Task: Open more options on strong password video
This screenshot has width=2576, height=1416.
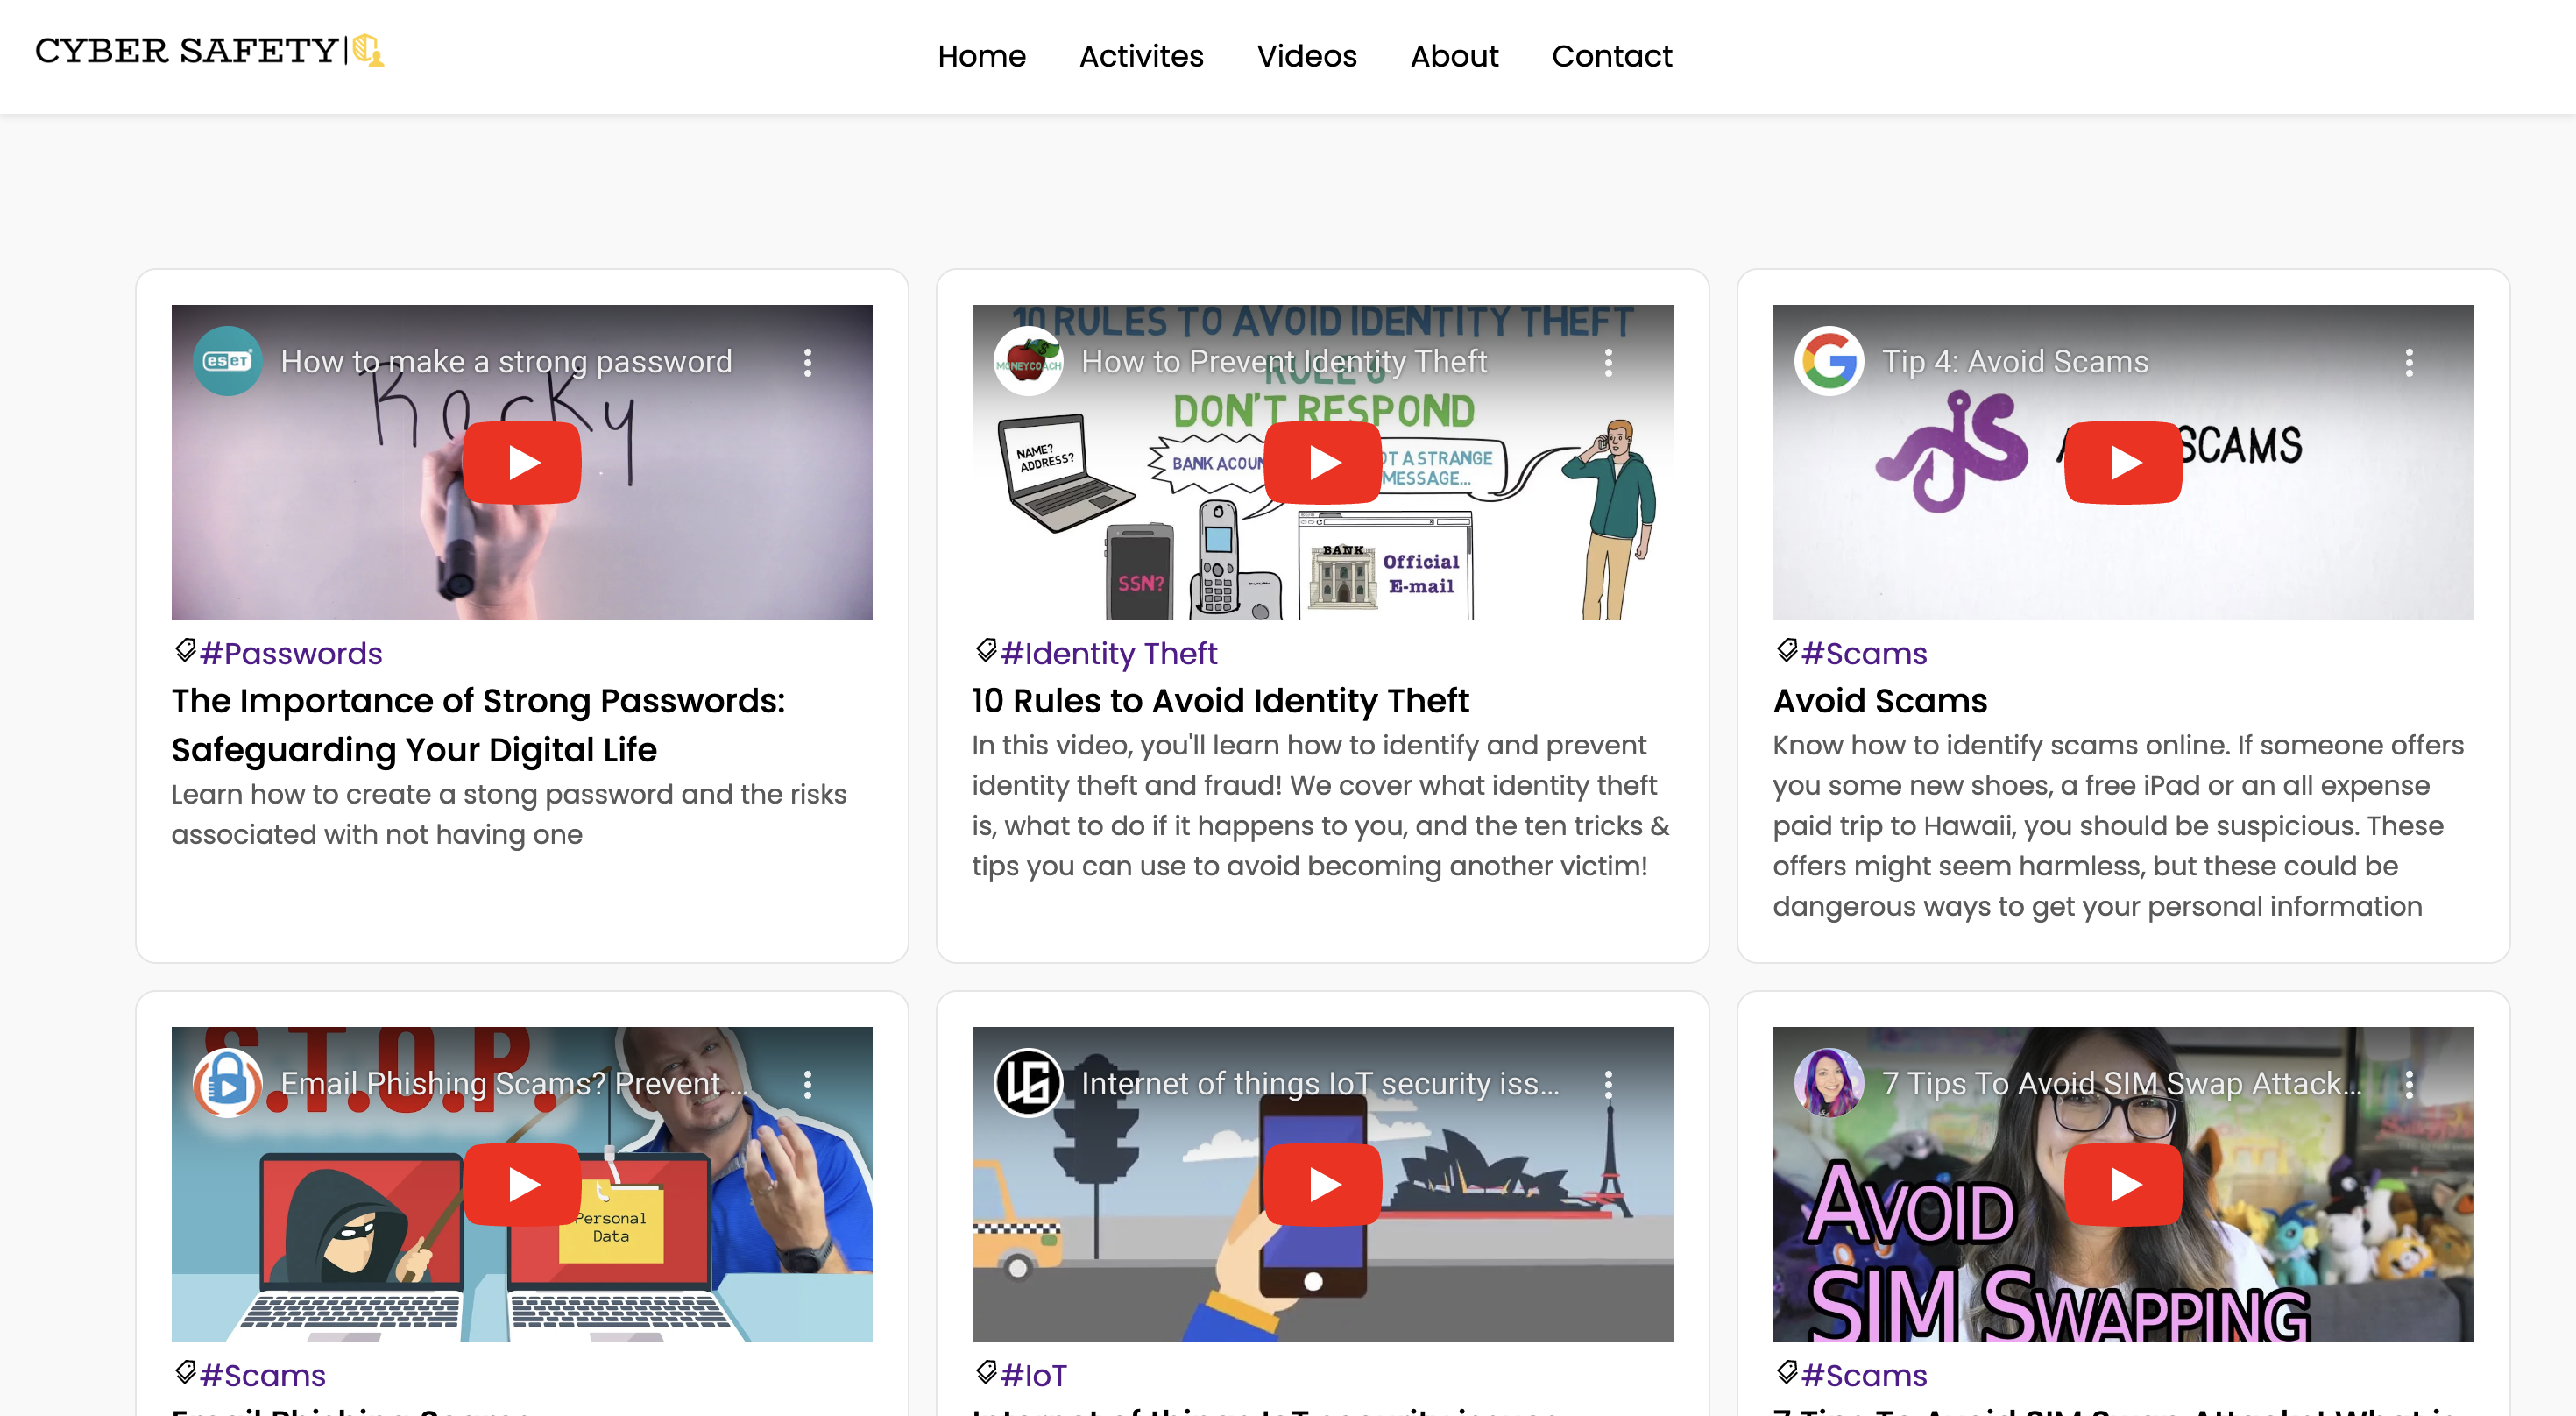Action: click(807, 362)
